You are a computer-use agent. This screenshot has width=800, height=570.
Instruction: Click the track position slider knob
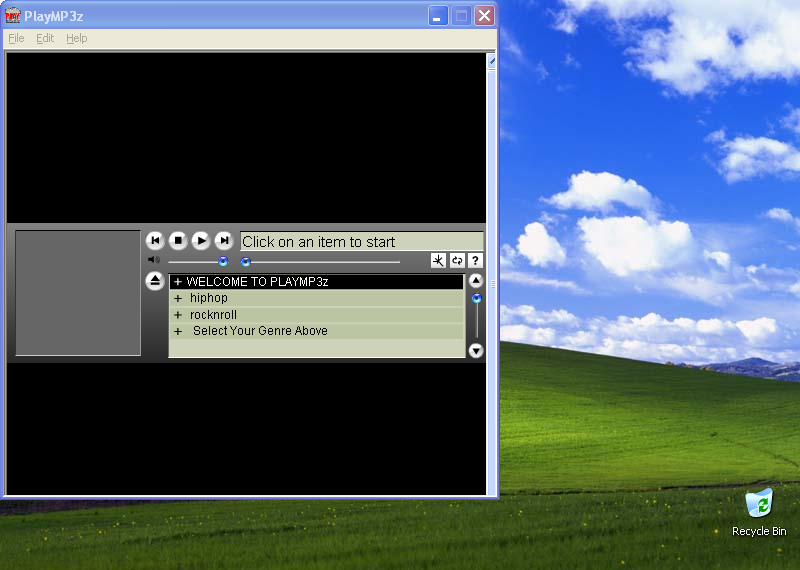[x=245, y=261]
